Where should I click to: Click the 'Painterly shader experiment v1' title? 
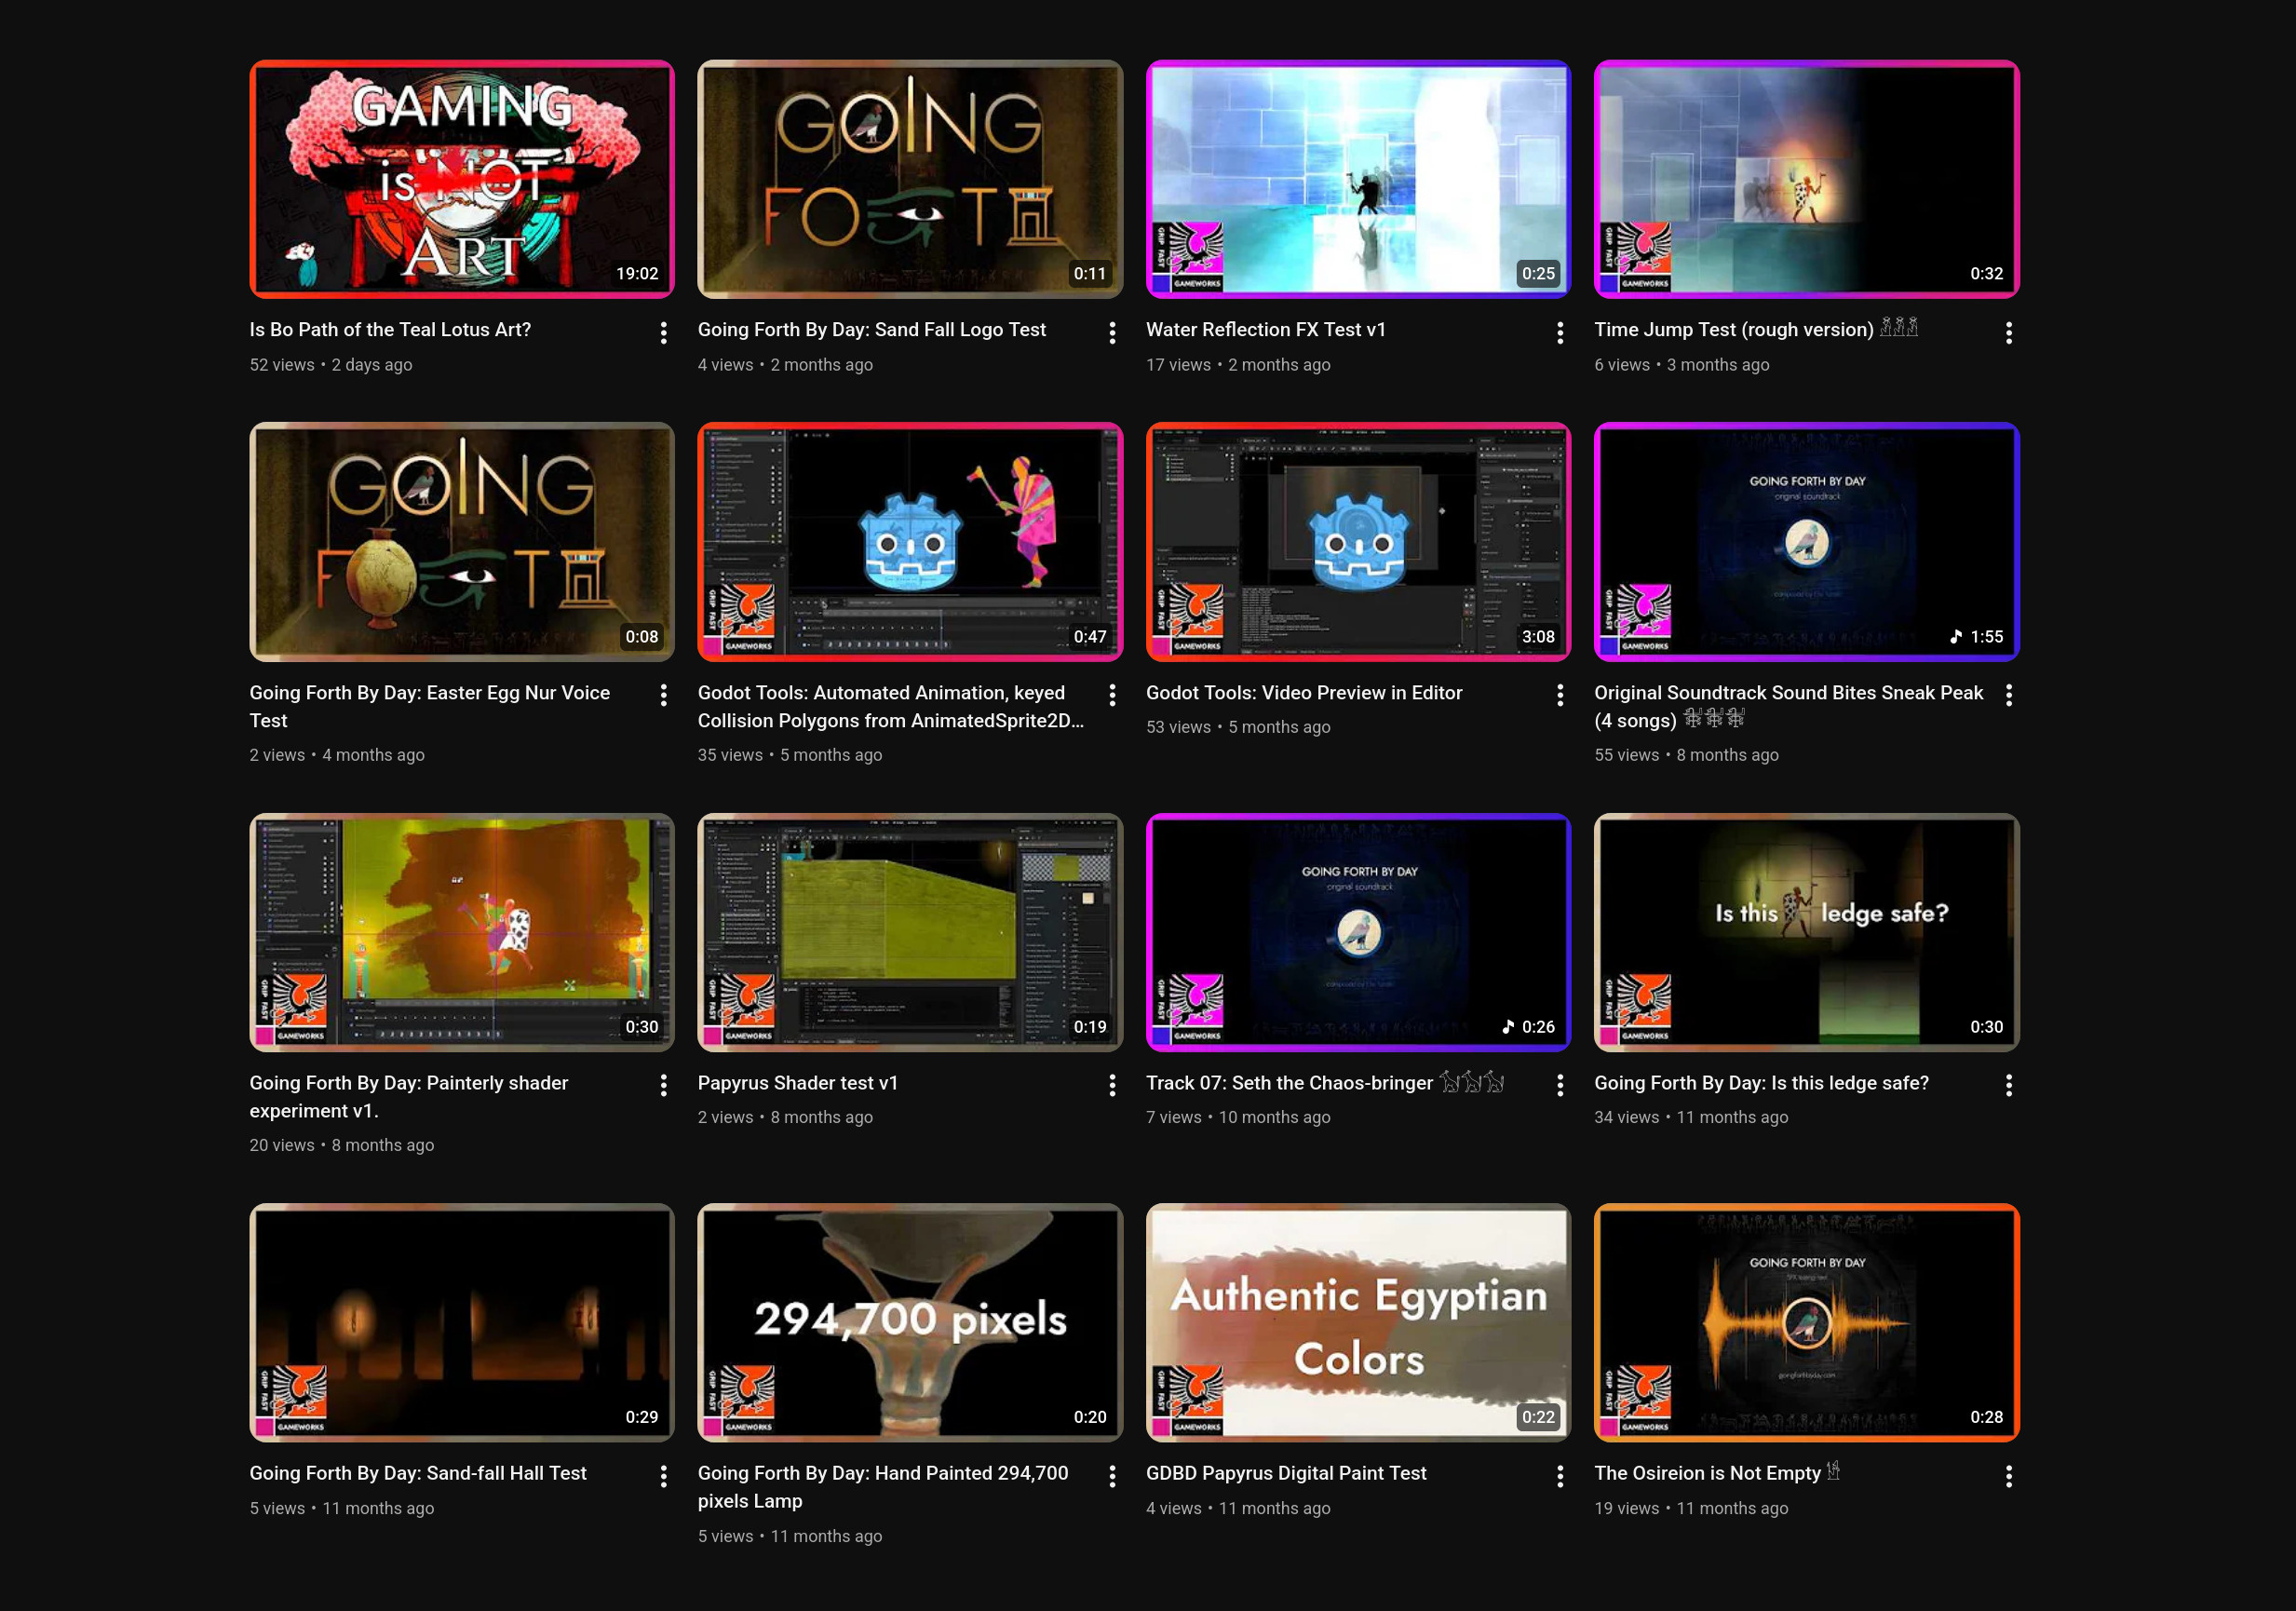[x=408, y=1082]
